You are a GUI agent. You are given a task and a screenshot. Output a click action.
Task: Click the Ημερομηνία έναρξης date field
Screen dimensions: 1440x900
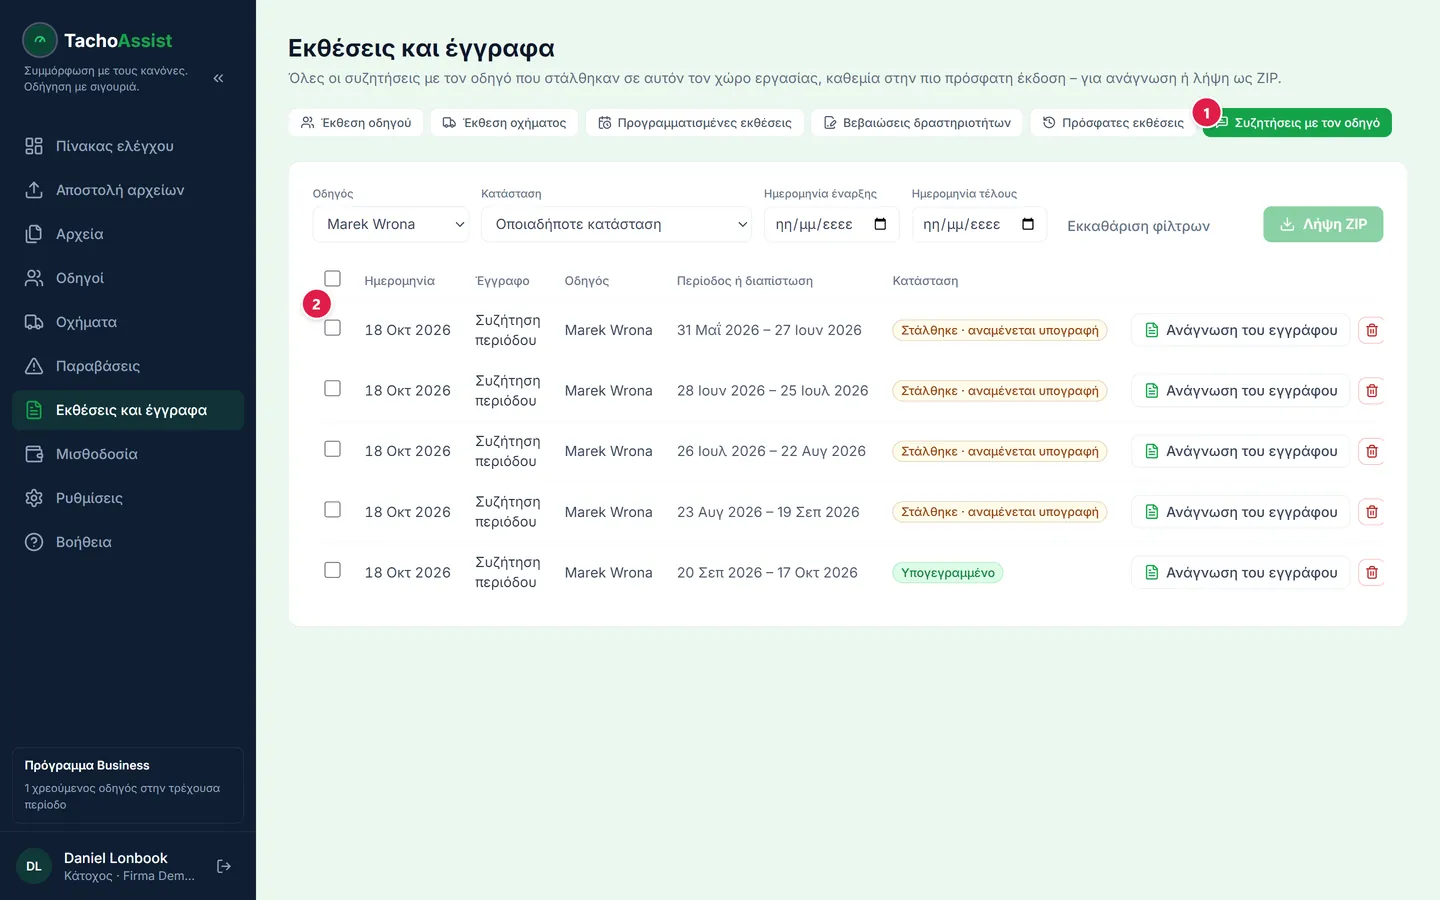pos(831,224)
